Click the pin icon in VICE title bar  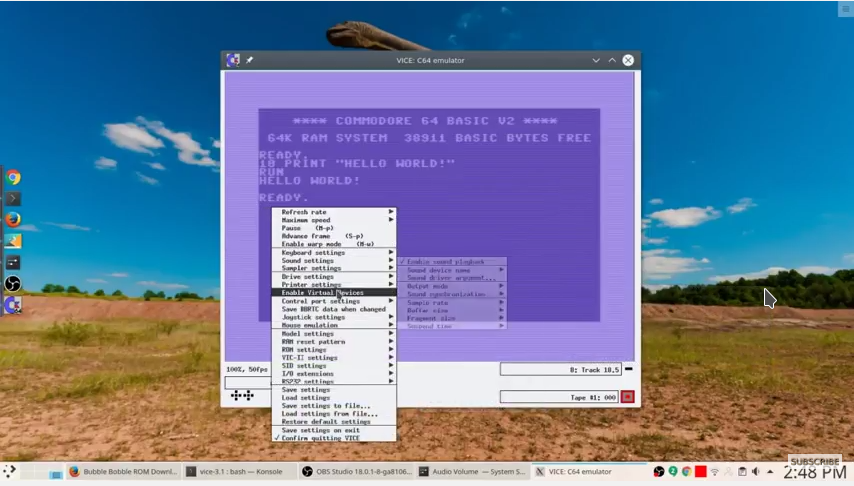tap(249, 60)
